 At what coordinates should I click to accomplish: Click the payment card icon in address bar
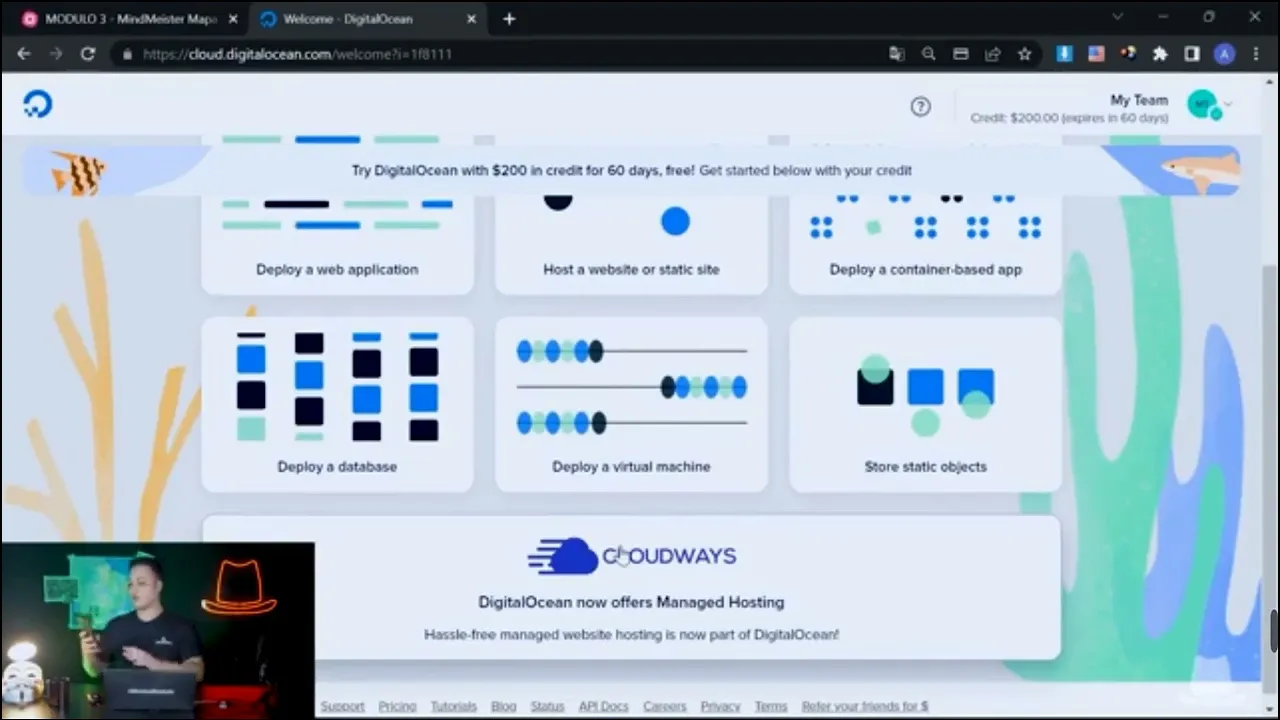pyautogui.click(x=961, y=54)
